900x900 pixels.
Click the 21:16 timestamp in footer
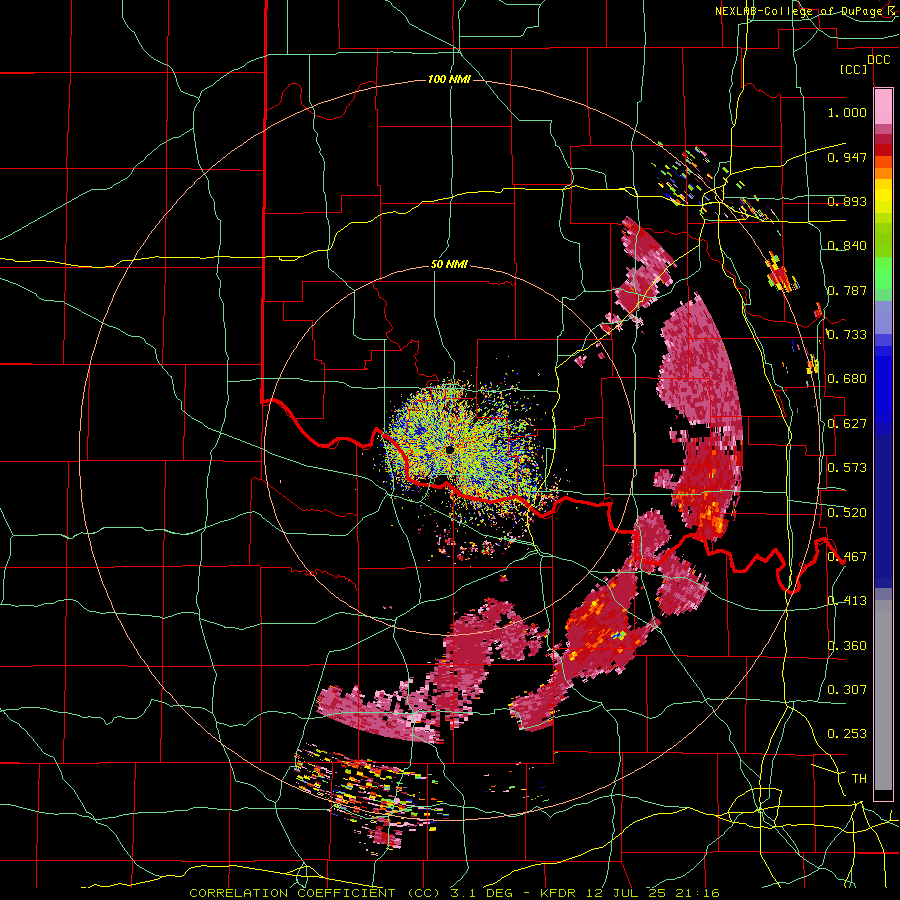tap(699, 893)
